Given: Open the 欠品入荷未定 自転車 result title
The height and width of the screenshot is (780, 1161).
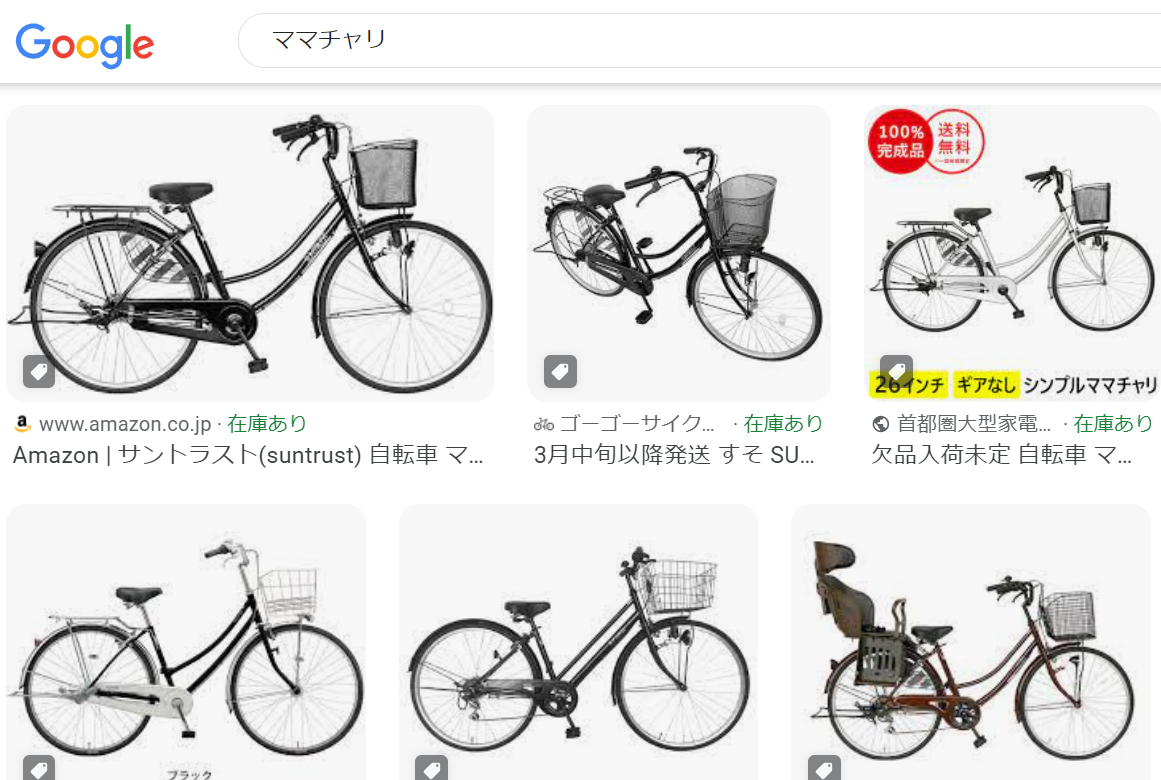Looking at the screenshot, I should tap(1001, 454).
